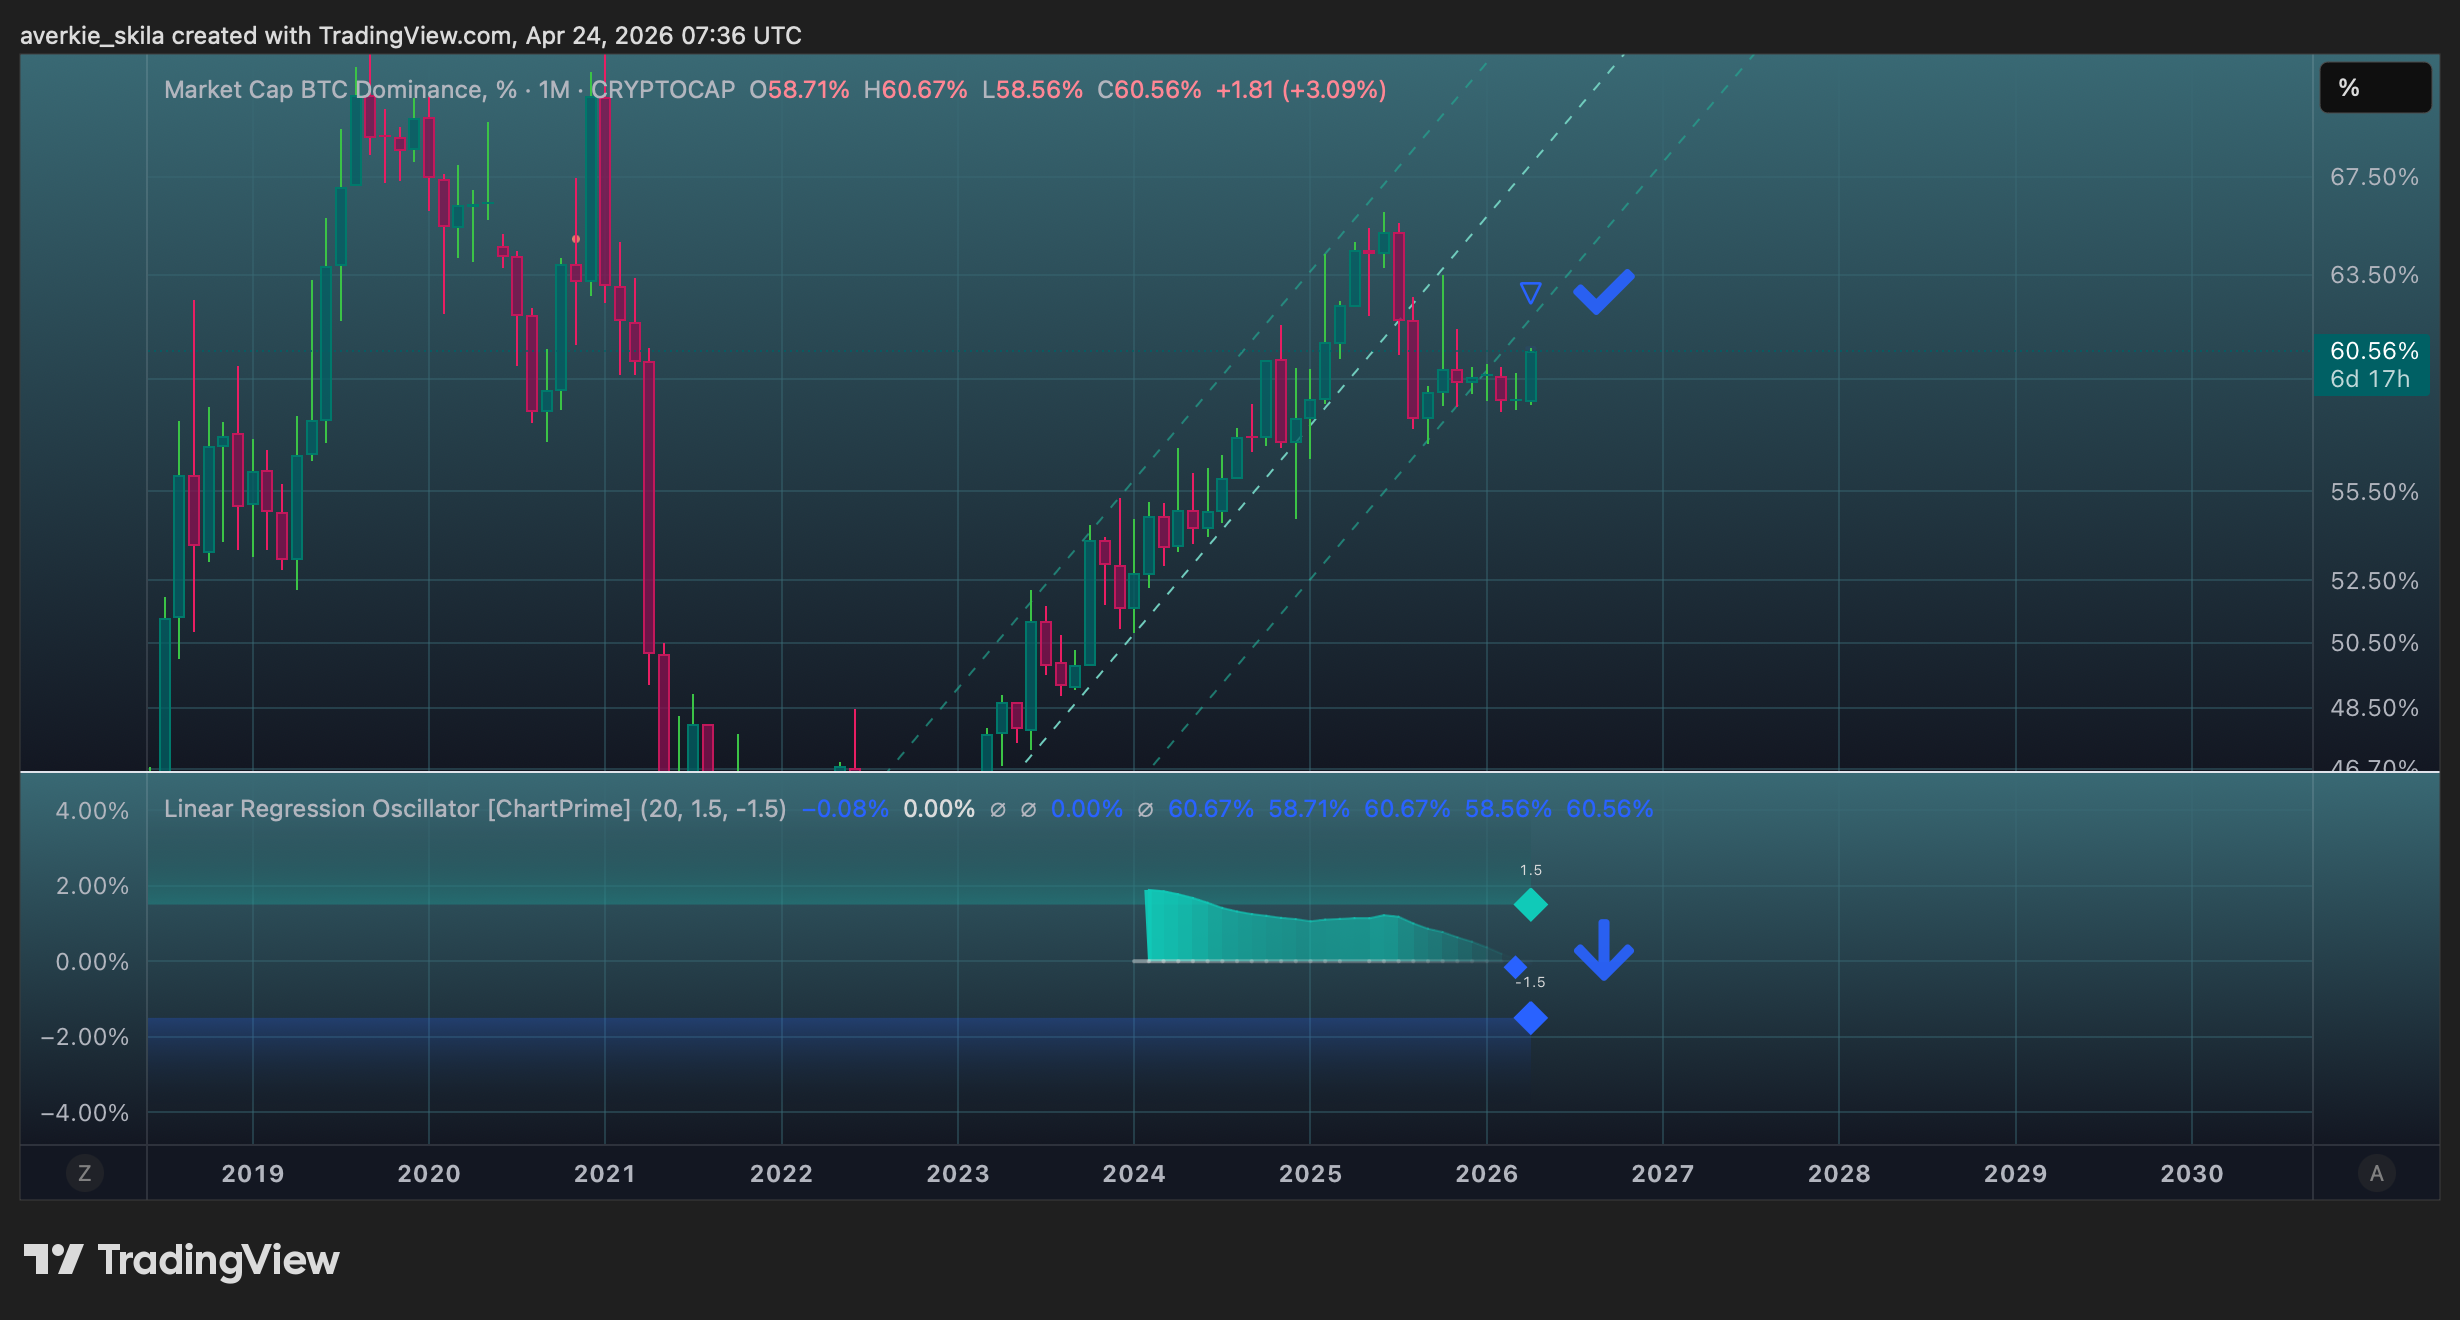Click the −2.00% oscillator axis label
This screenshot has width=2460, height=1320.
coord(85,1037)
